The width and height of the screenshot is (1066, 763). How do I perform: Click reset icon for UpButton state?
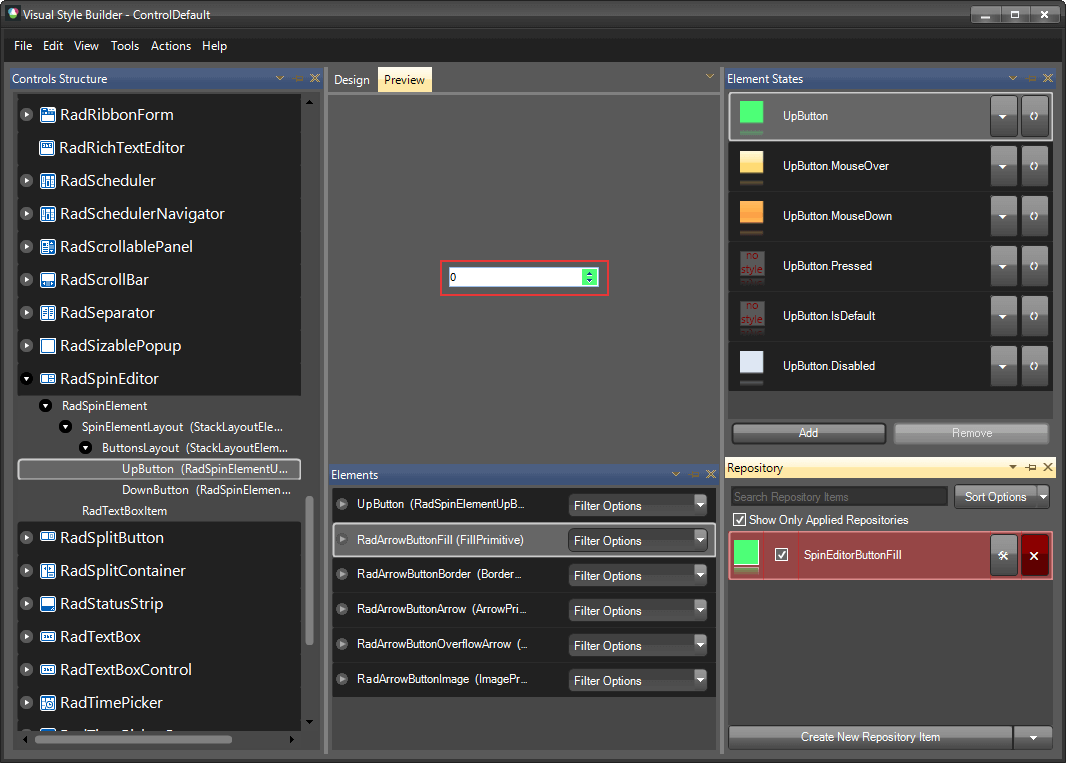coord(1034,116)
